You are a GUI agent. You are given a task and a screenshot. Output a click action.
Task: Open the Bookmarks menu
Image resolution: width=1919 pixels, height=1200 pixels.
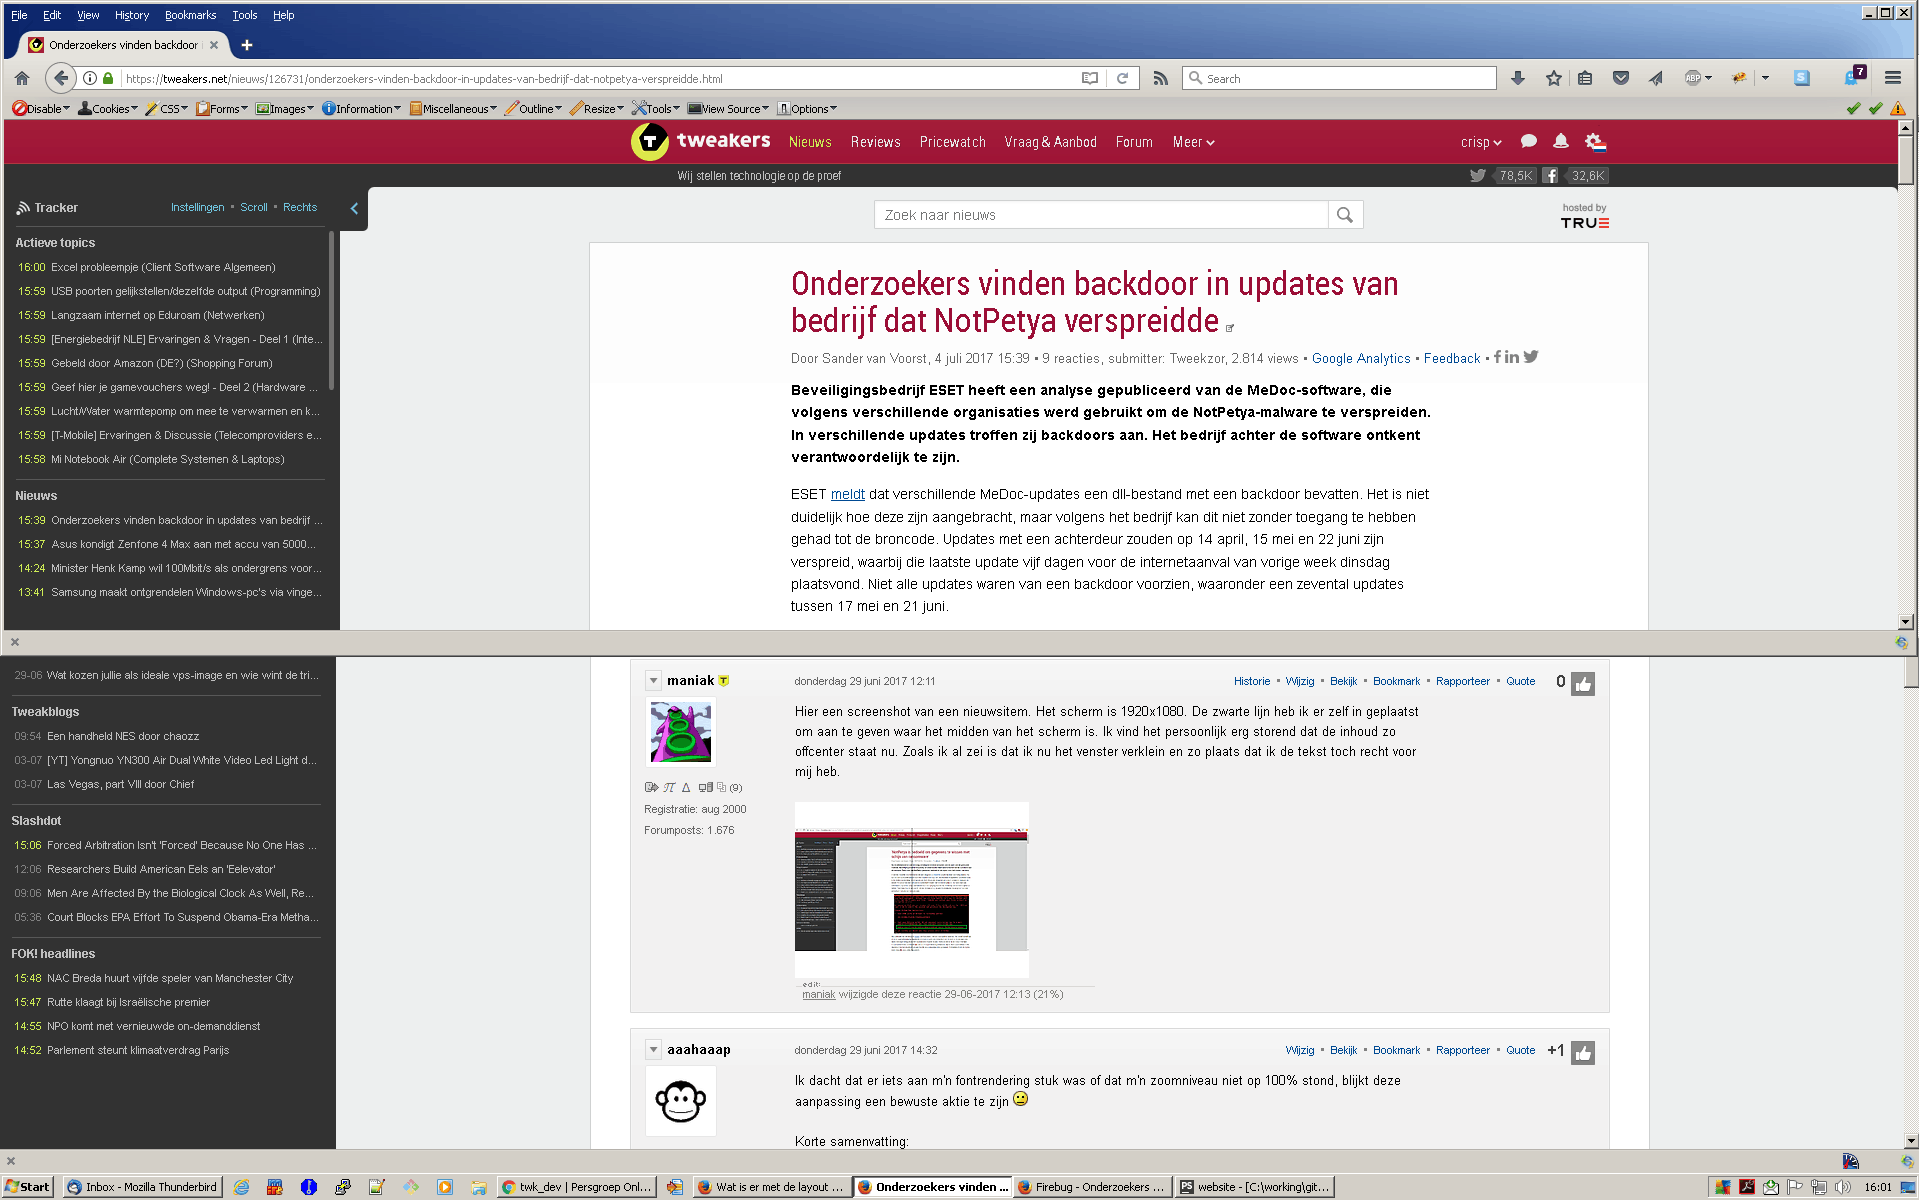click(190, 15)
